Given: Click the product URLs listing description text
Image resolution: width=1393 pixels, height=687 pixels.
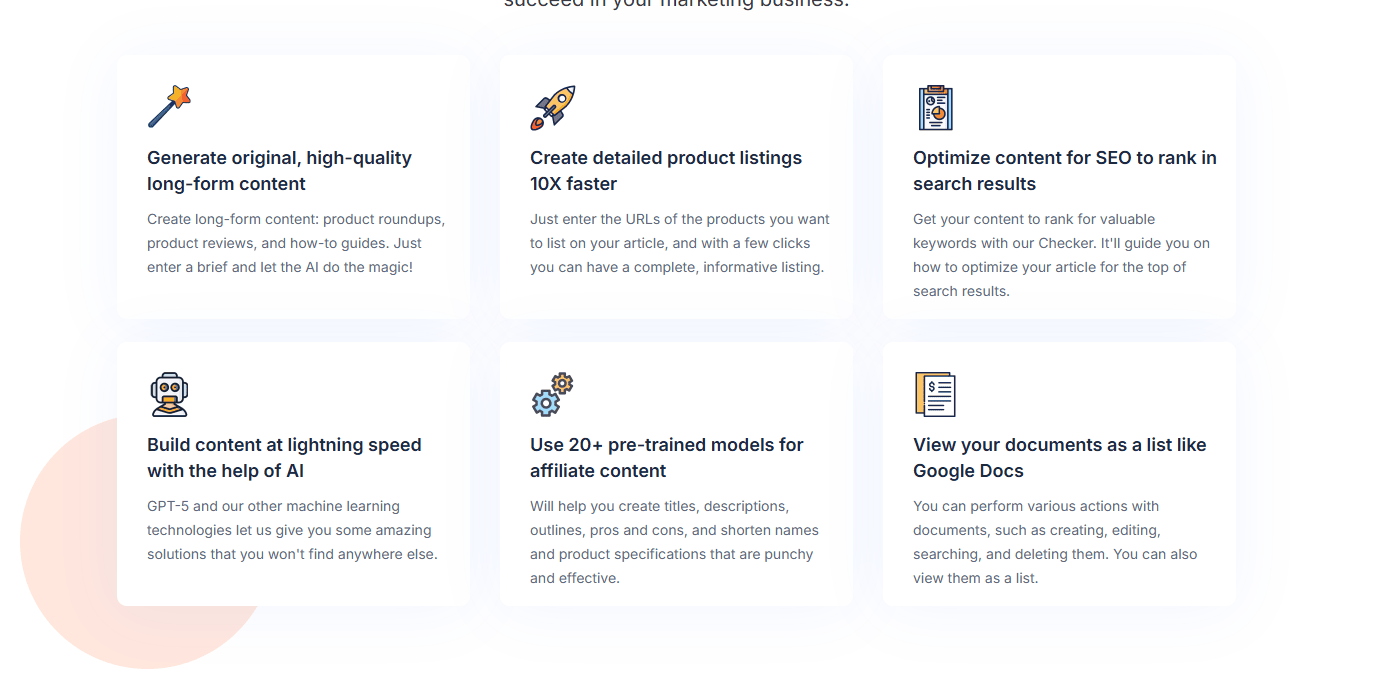Looking at the screenshot, I should [x=679, y=243].
